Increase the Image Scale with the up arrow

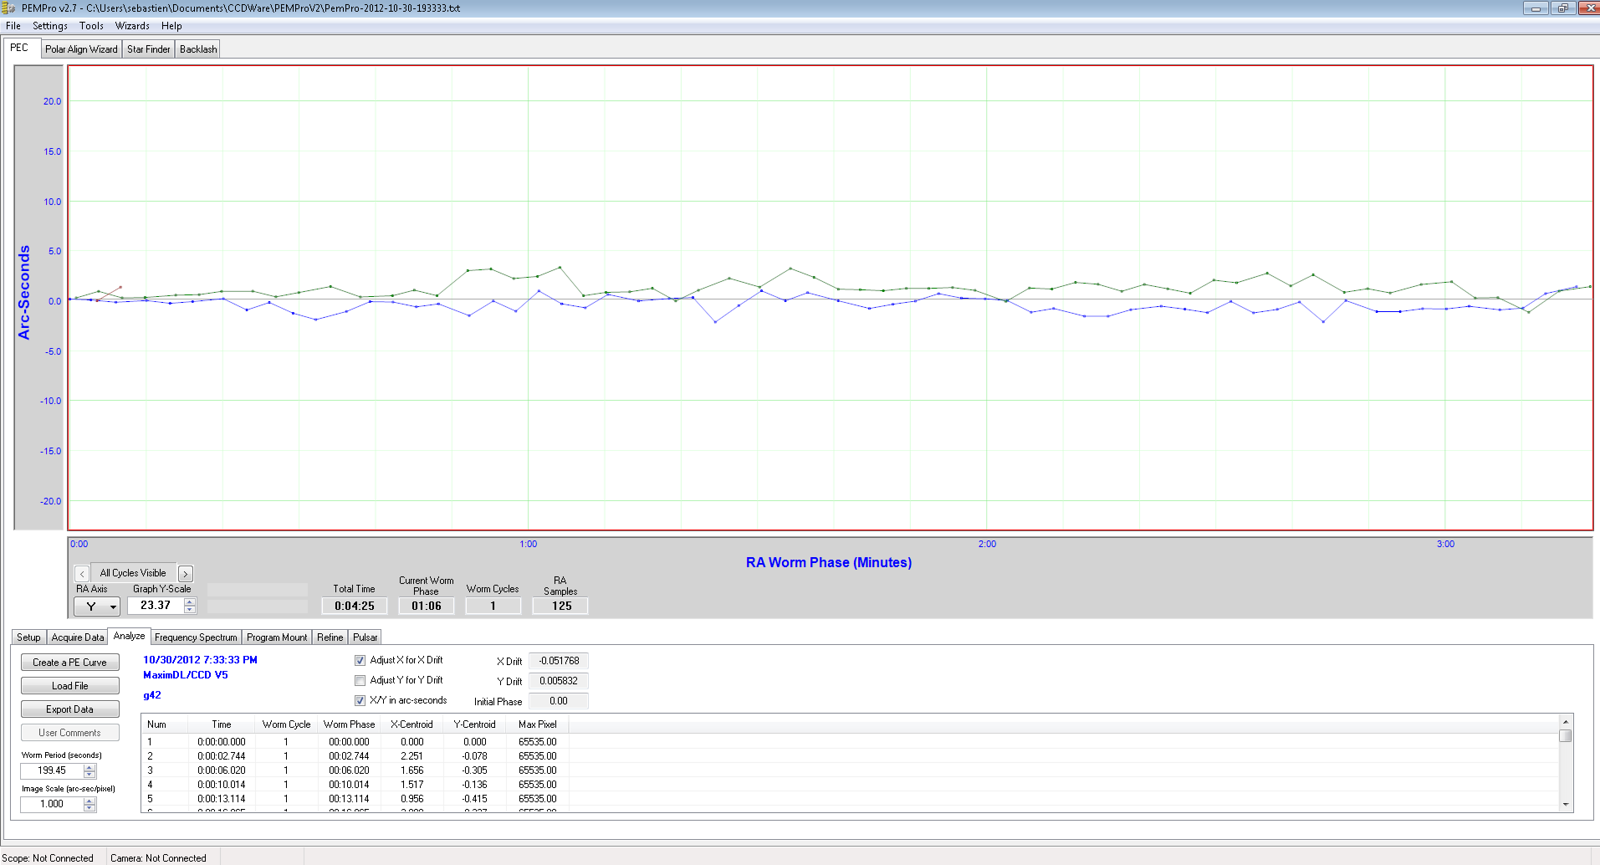click(90, 800)
